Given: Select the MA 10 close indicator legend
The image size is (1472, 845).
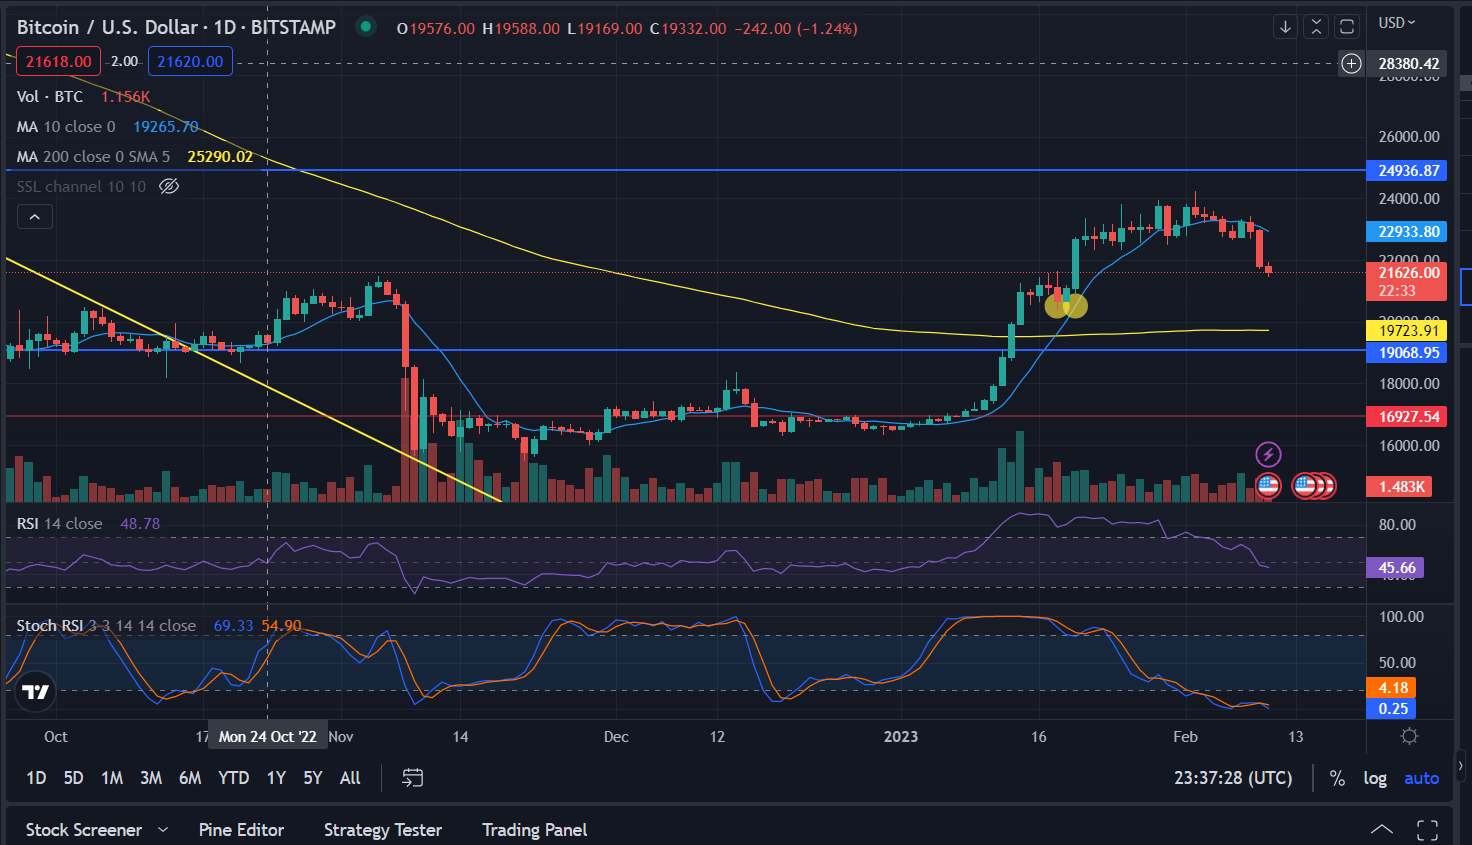Looking at the screenshot, I should point(66,127).
